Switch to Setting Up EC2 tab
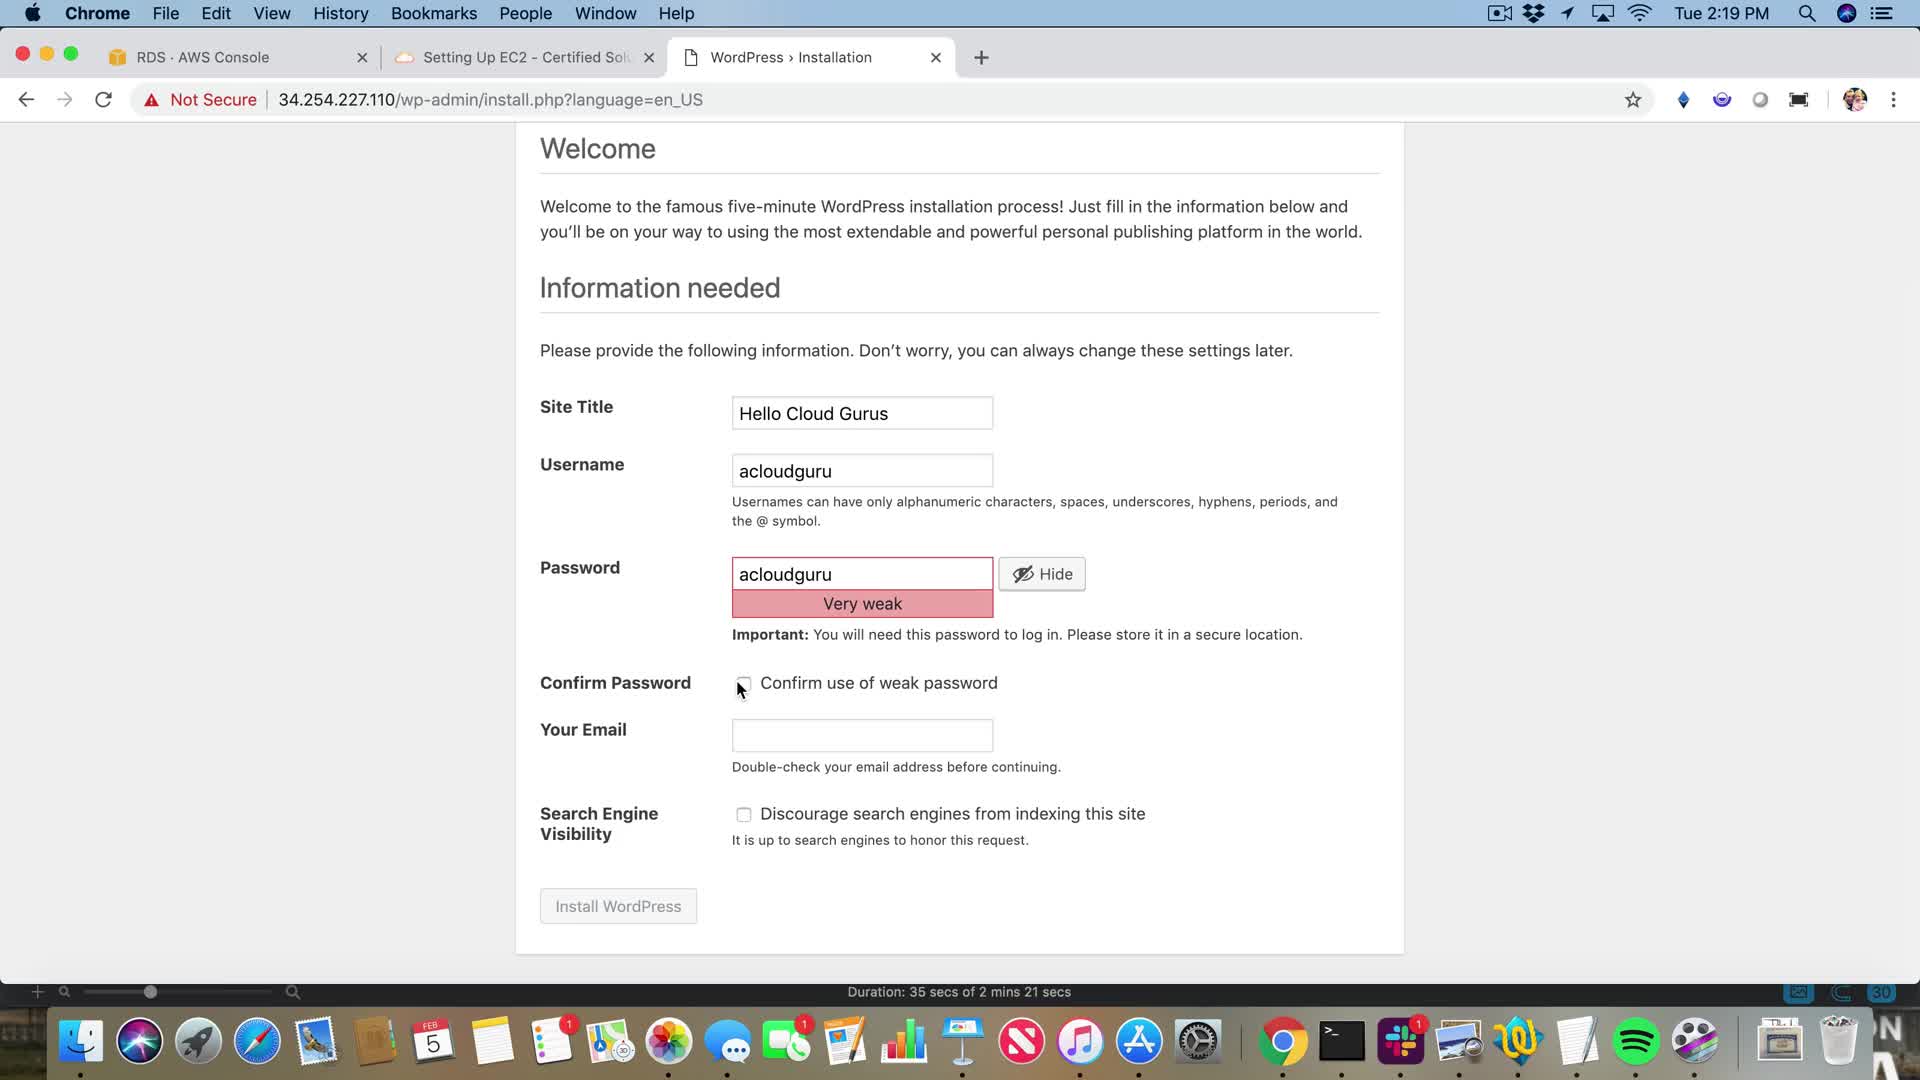The height and width of the screenshot is (1080, 1920). click(525, 57)
